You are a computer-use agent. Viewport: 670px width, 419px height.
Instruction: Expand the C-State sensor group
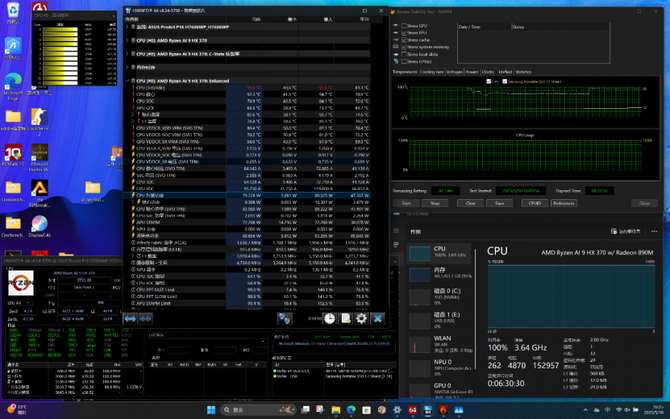[x=129, y=54]
